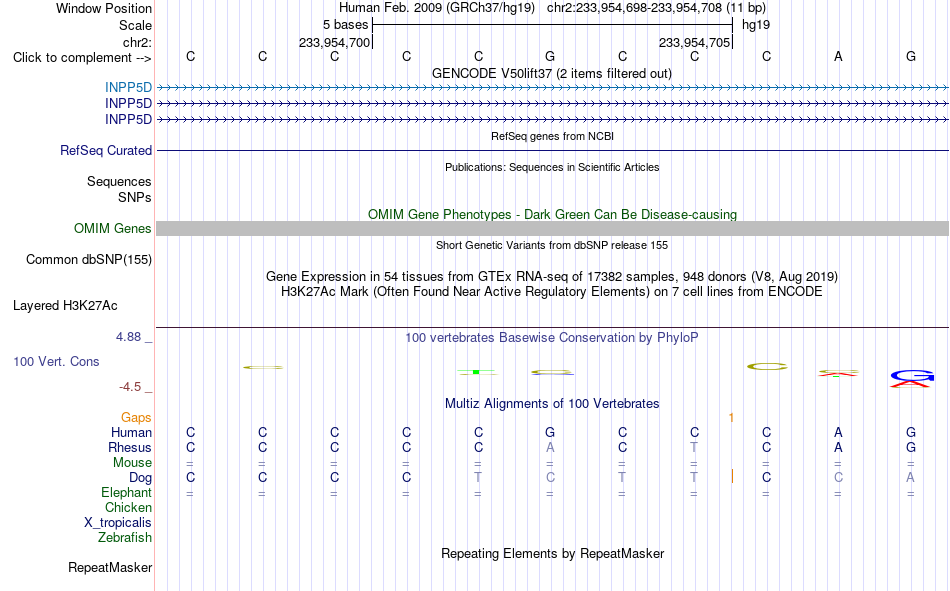The image size is (950, 591).
Task: Click the large blue G PhyloP logo
Action: coord(911,376)
